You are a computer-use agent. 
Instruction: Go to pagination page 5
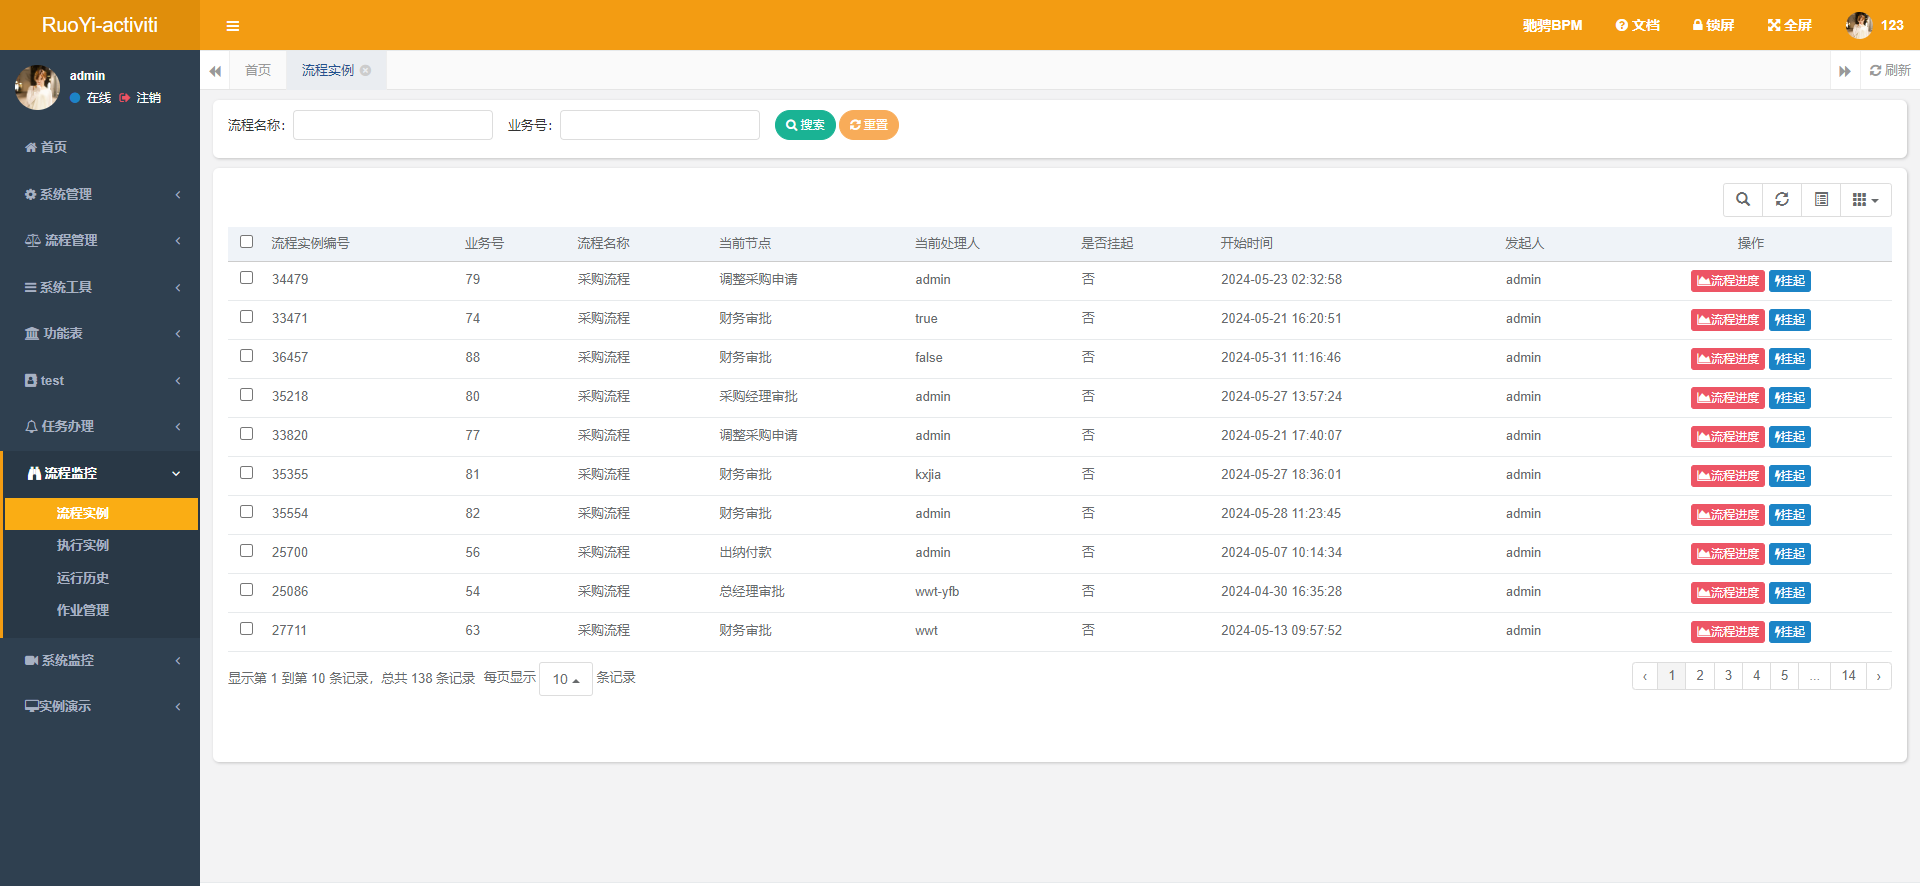pyautogui.click(x=1784, y=676)
